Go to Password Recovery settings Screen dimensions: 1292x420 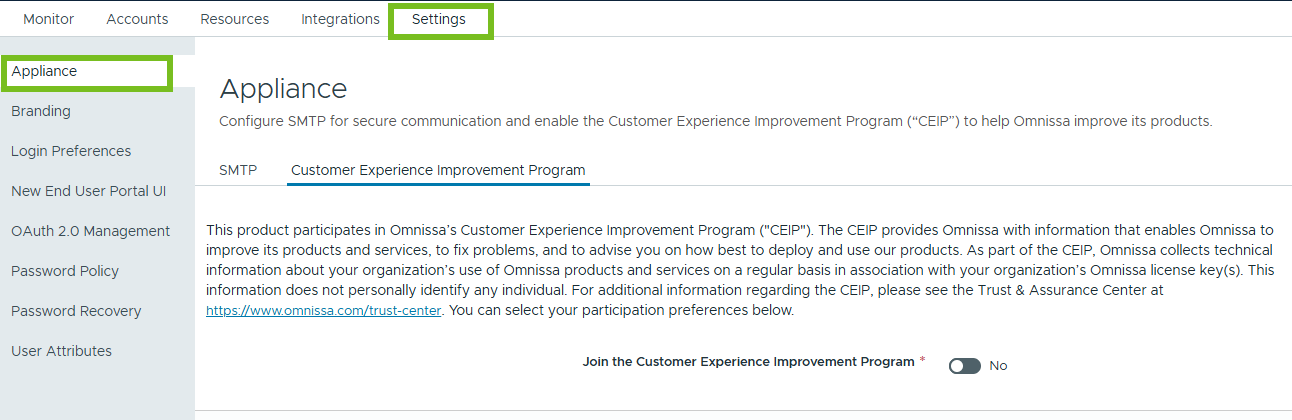[76, 311]
